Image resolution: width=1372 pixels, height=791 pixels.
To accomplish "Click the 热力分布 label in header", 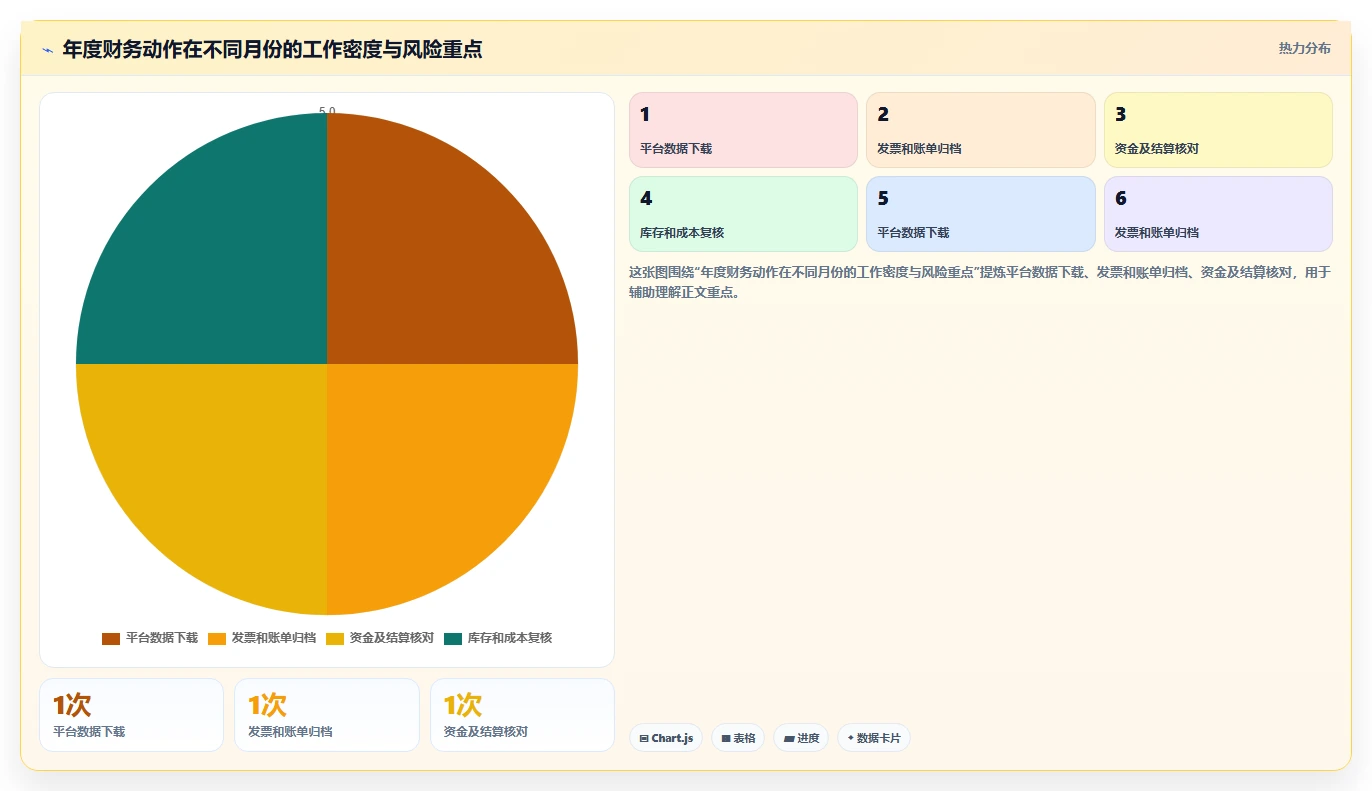I will pyautogui.click(x=1304, y=48).
